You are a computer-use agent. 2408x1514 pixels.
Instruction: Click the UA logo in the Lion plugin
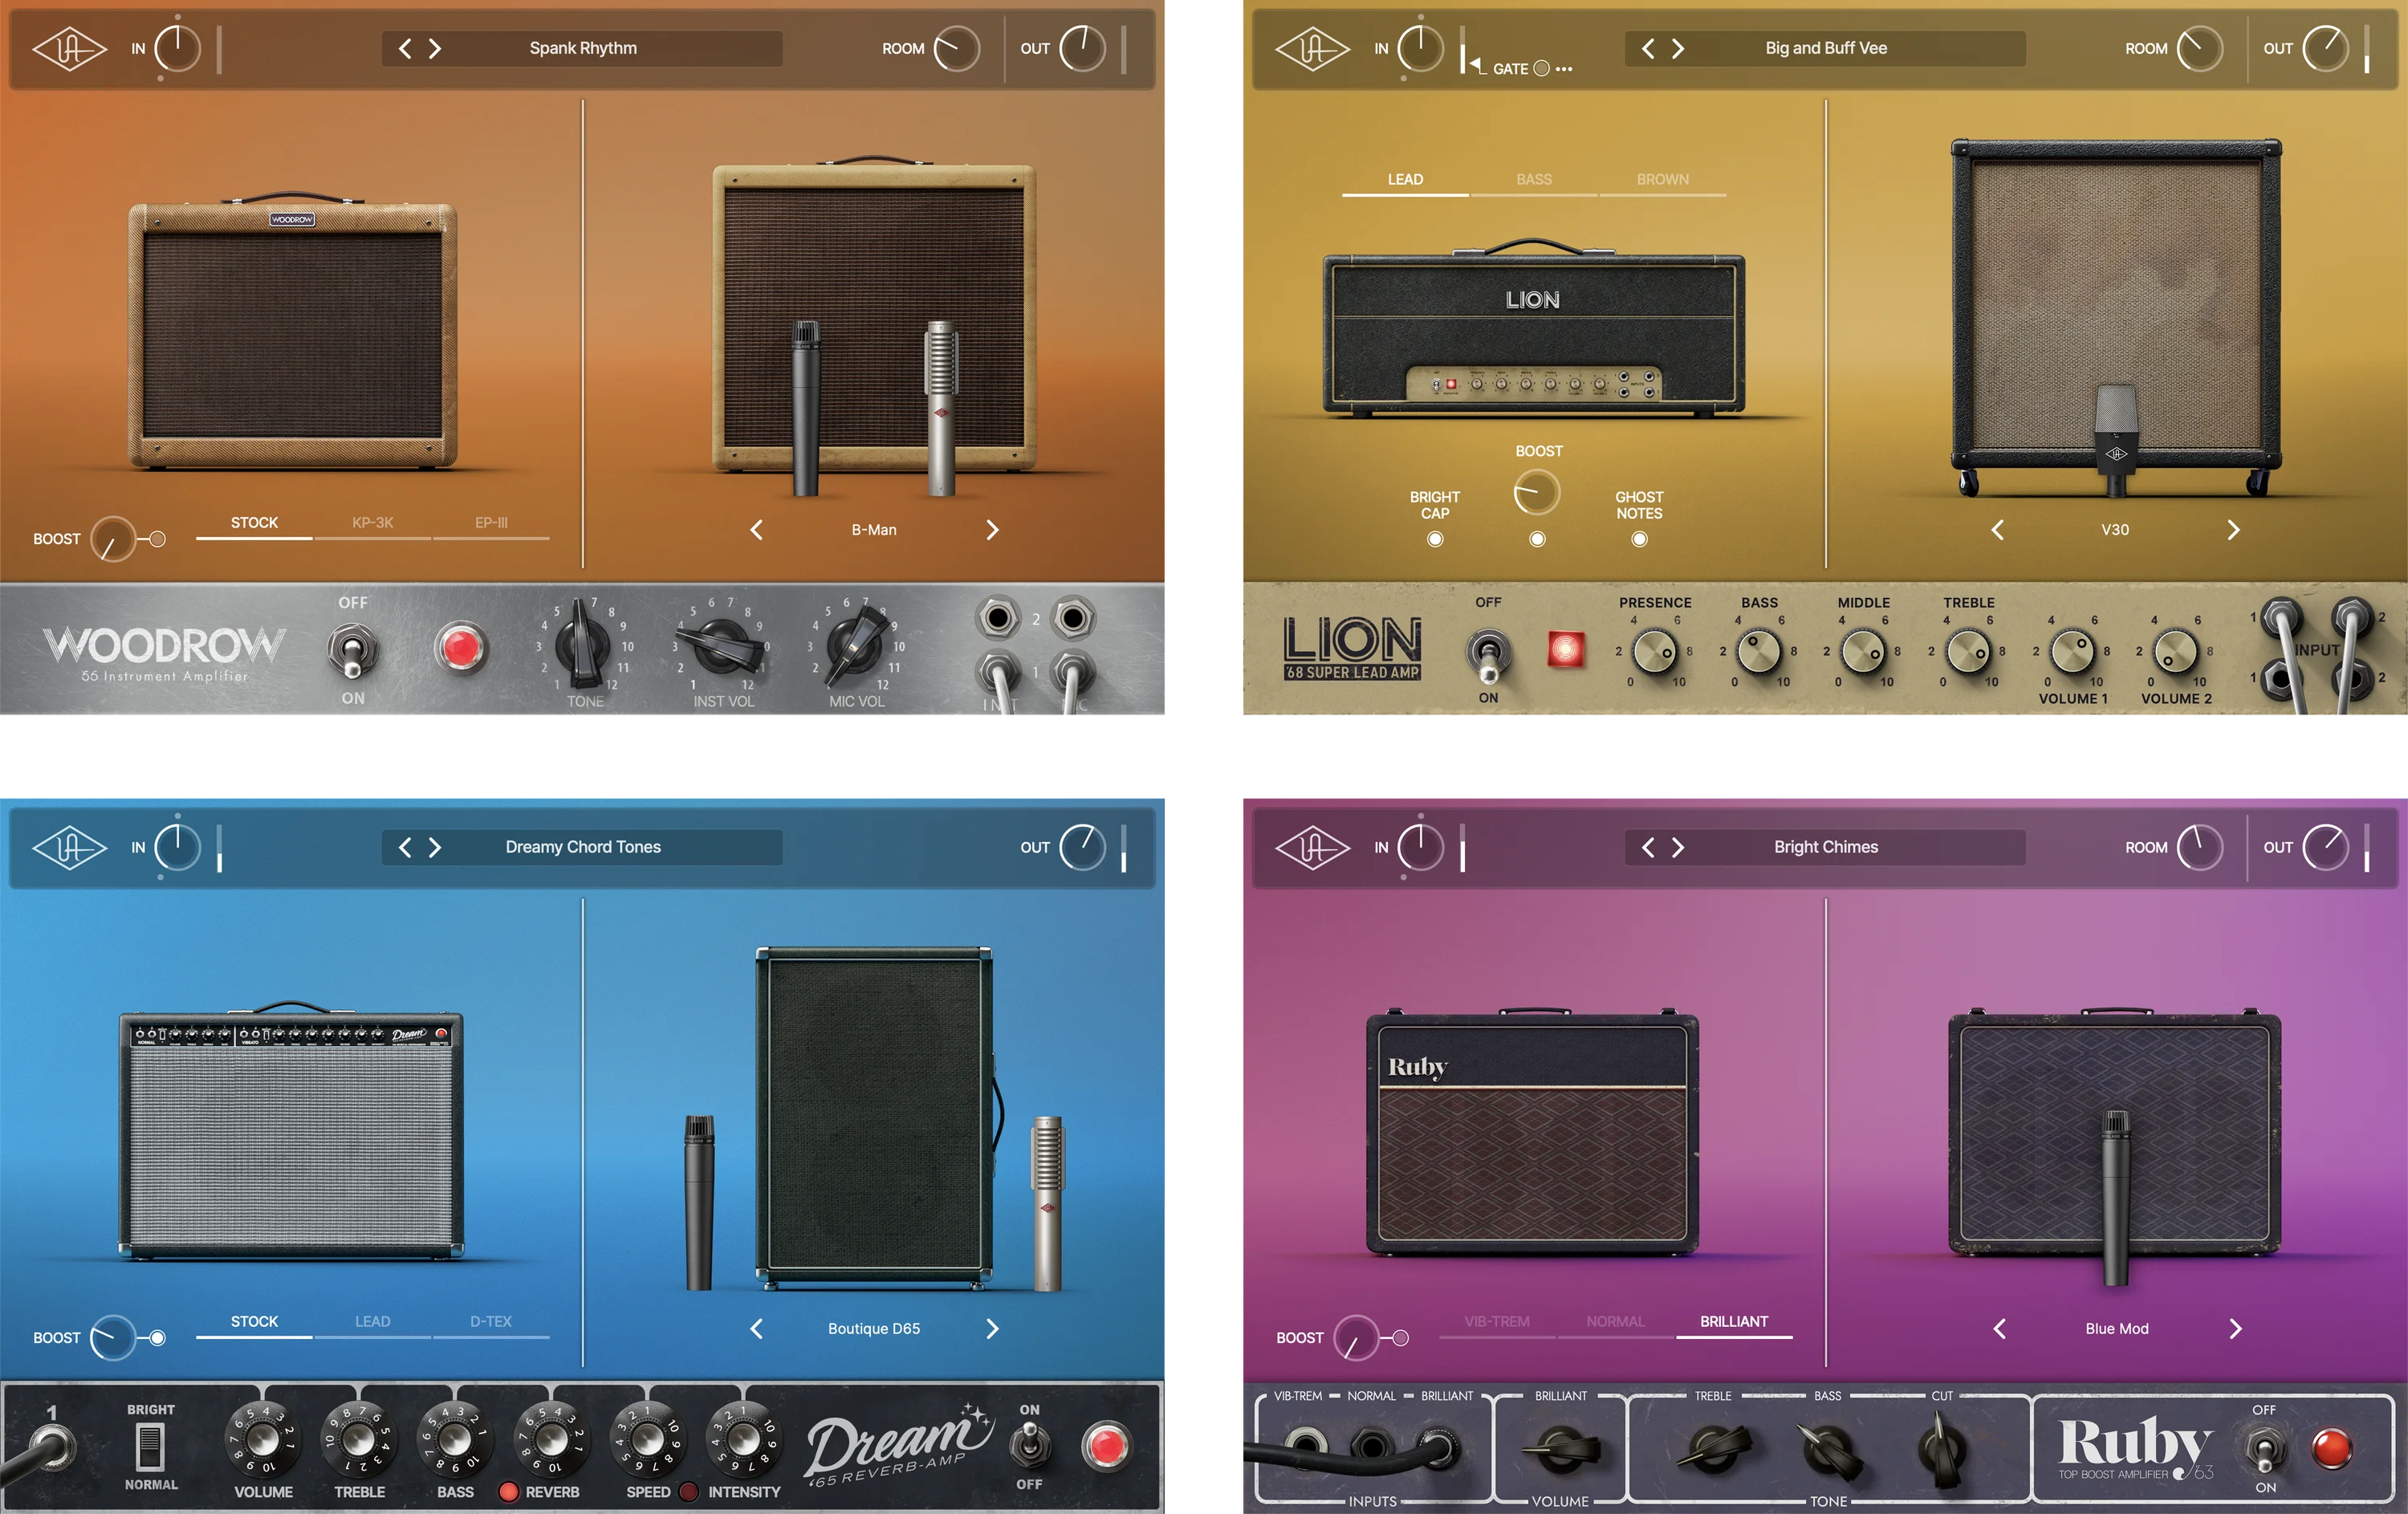[x=1312, y=48]
